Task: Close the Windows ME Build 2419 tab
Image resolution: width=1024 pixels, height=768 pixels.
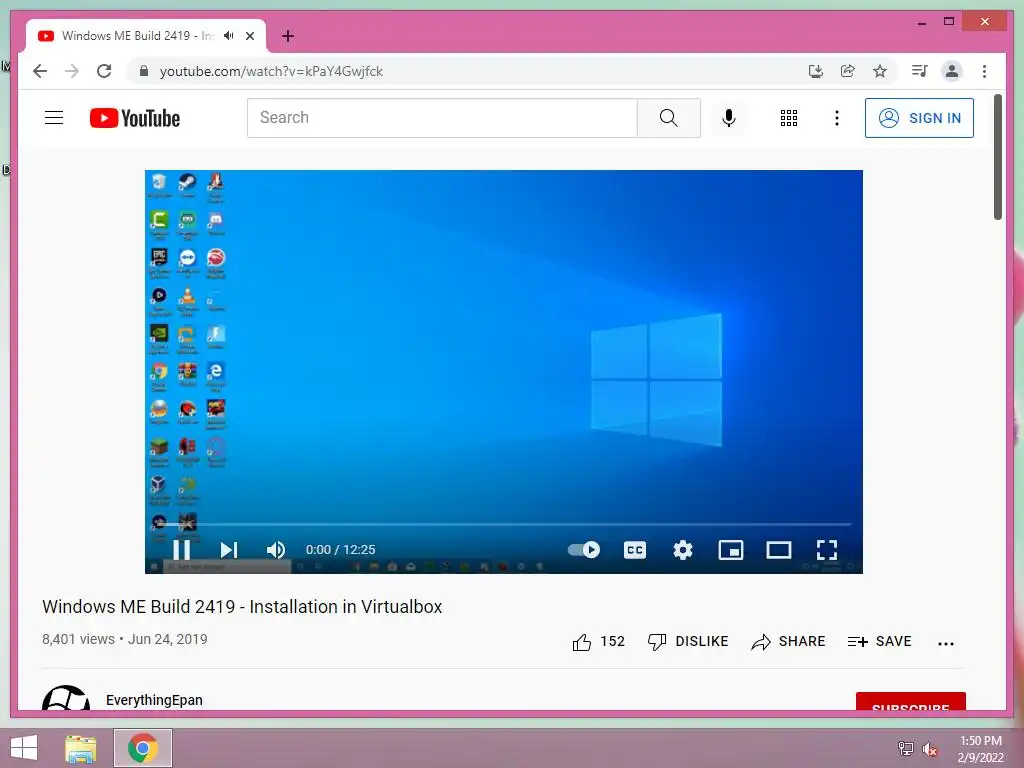Action: [250, 36]
